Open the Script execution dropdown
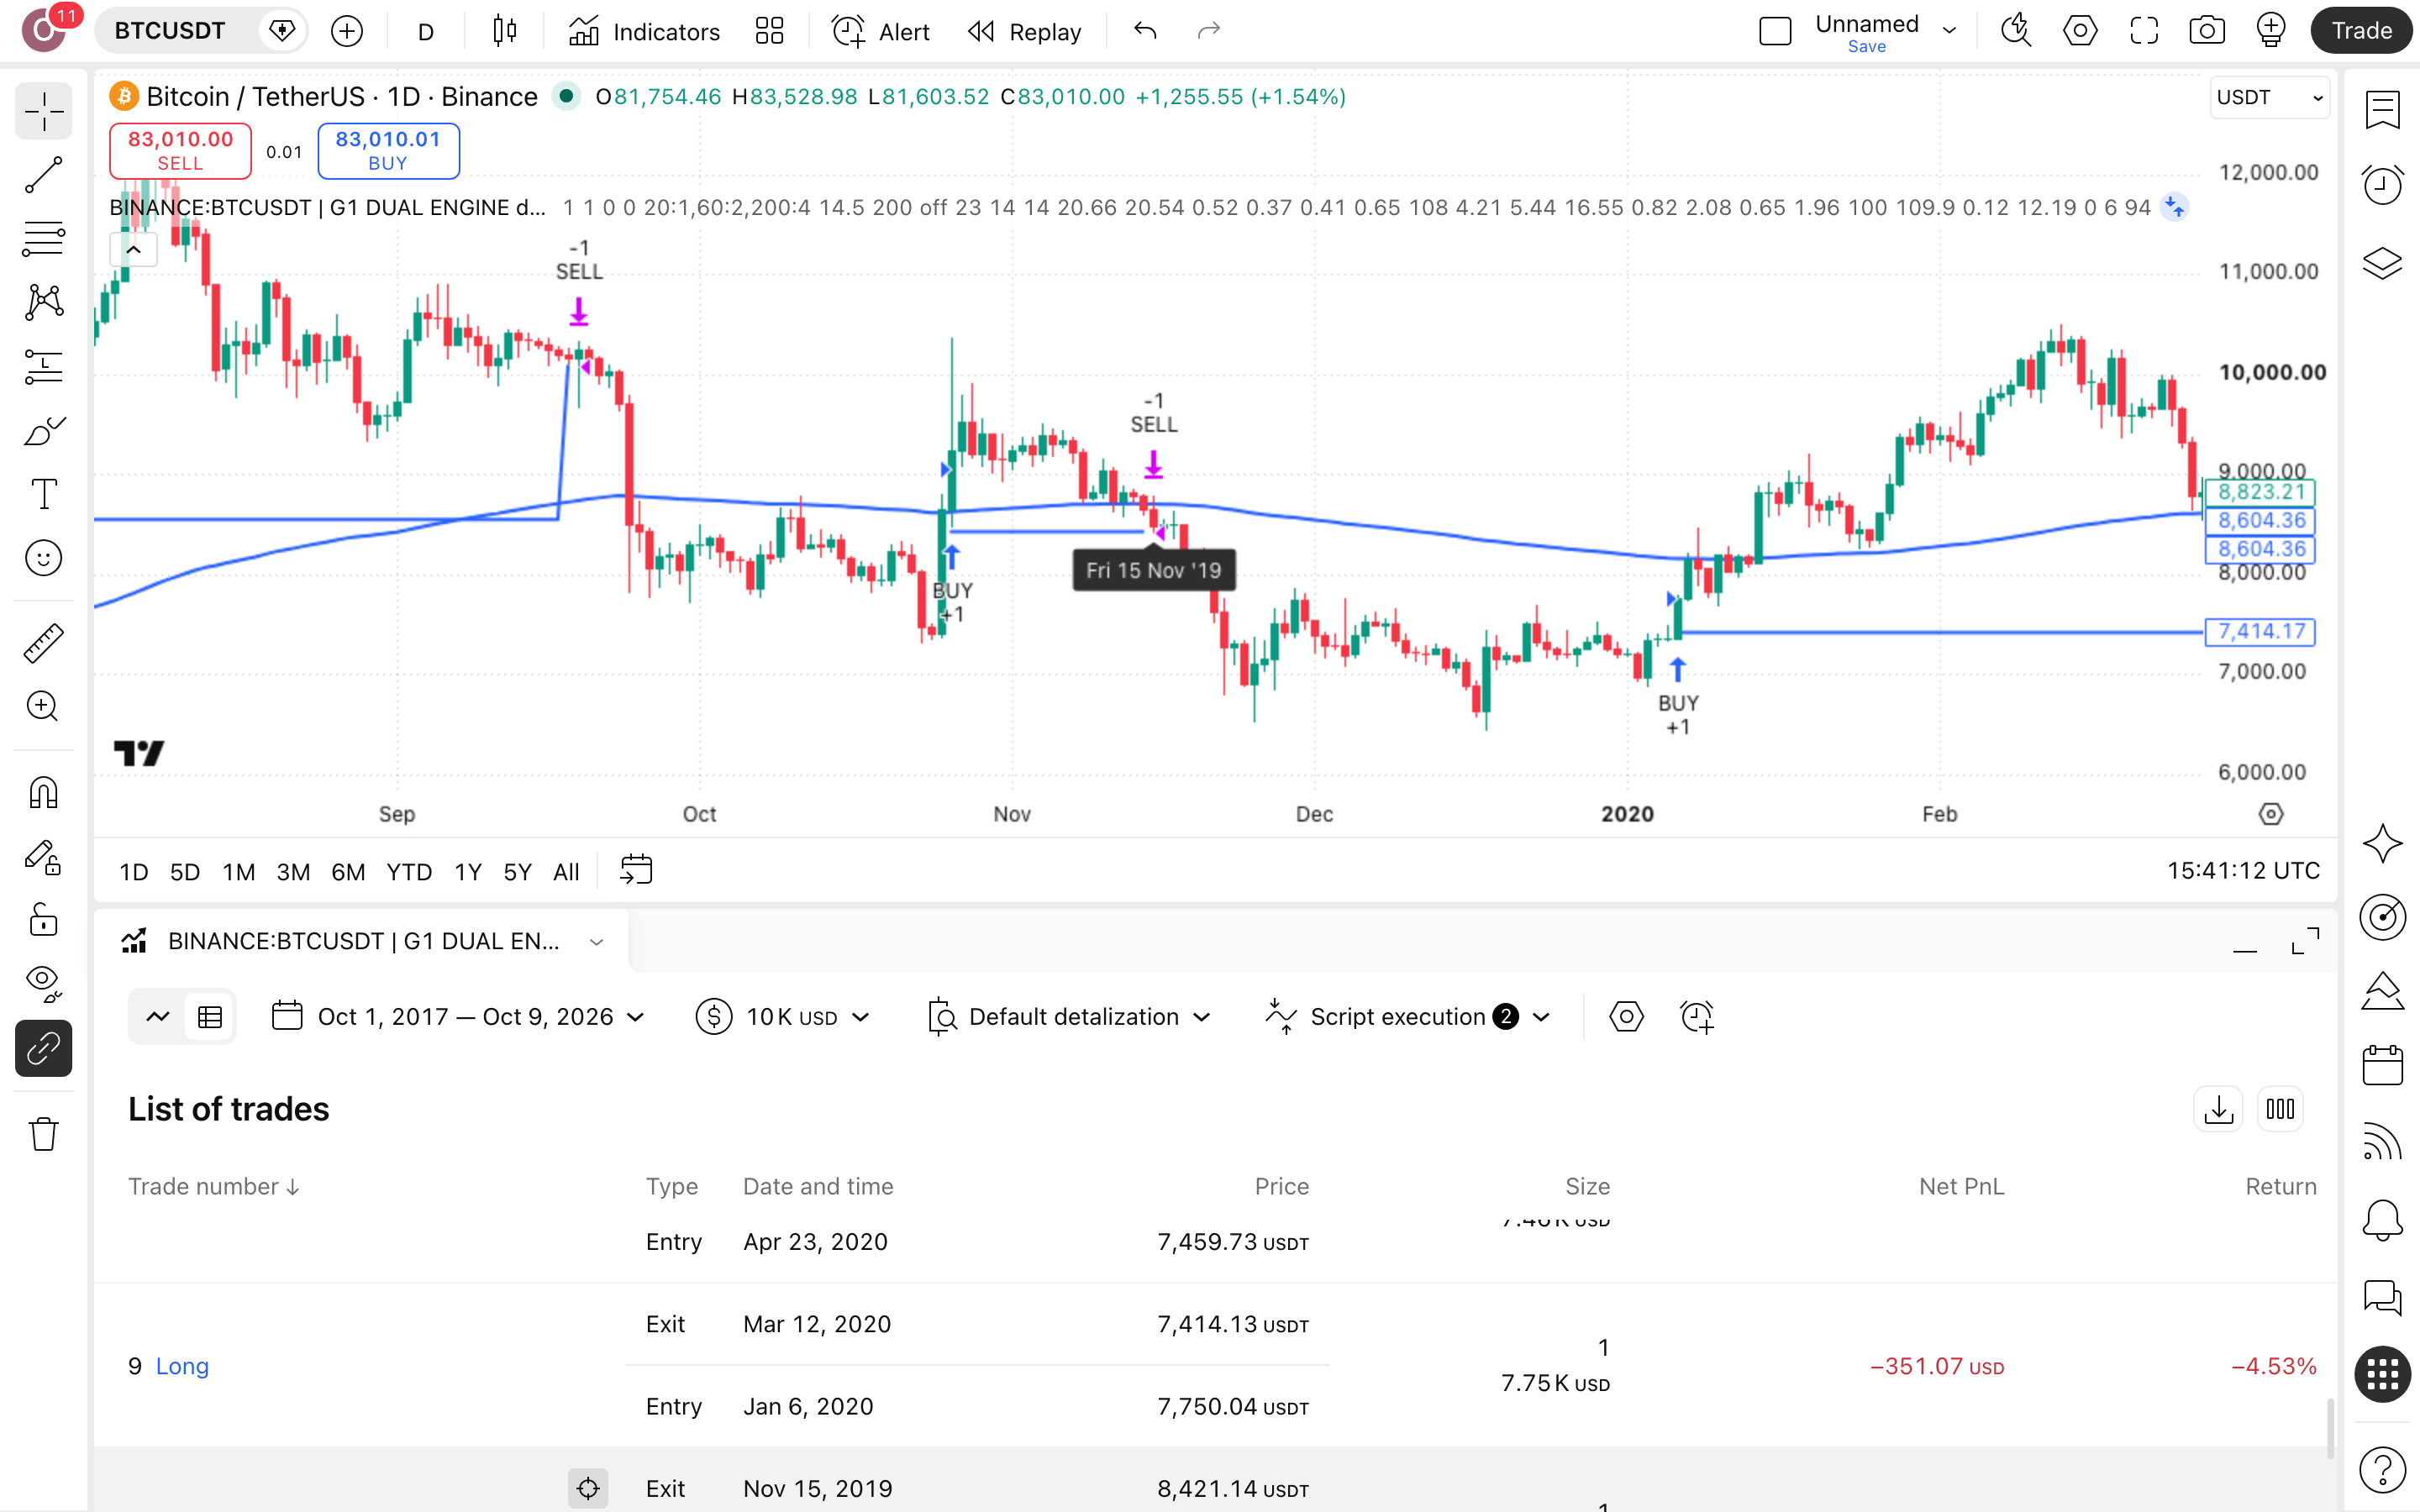The image size is (2420, 1512). tap(1408, 1017)
